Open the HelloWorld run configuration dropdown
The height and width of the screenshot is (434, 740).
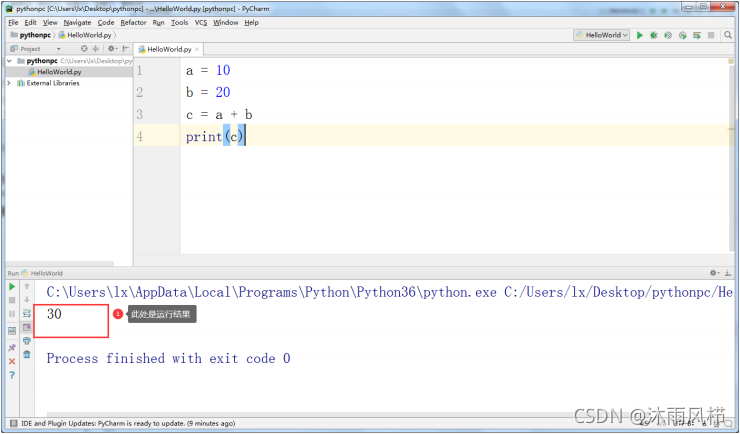602,35
